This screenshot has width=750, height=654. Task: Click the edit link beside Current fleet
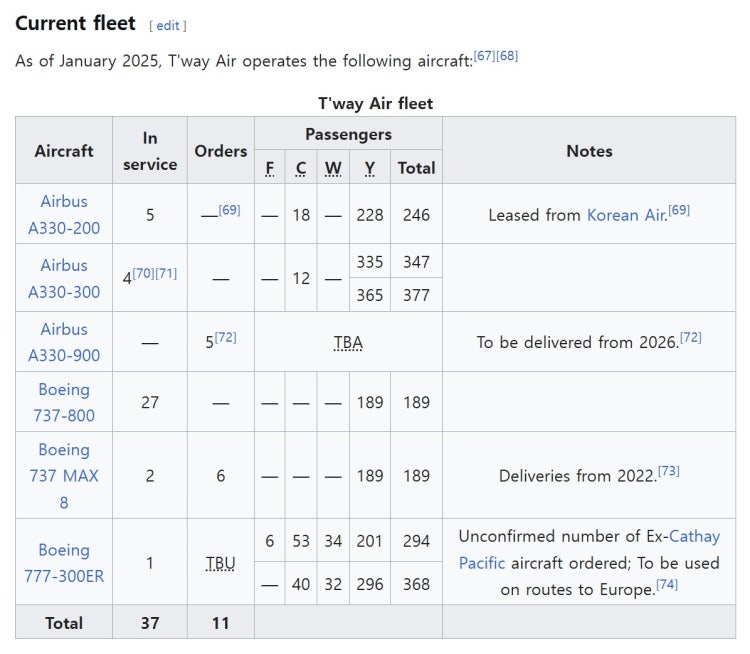coord(168,25)
